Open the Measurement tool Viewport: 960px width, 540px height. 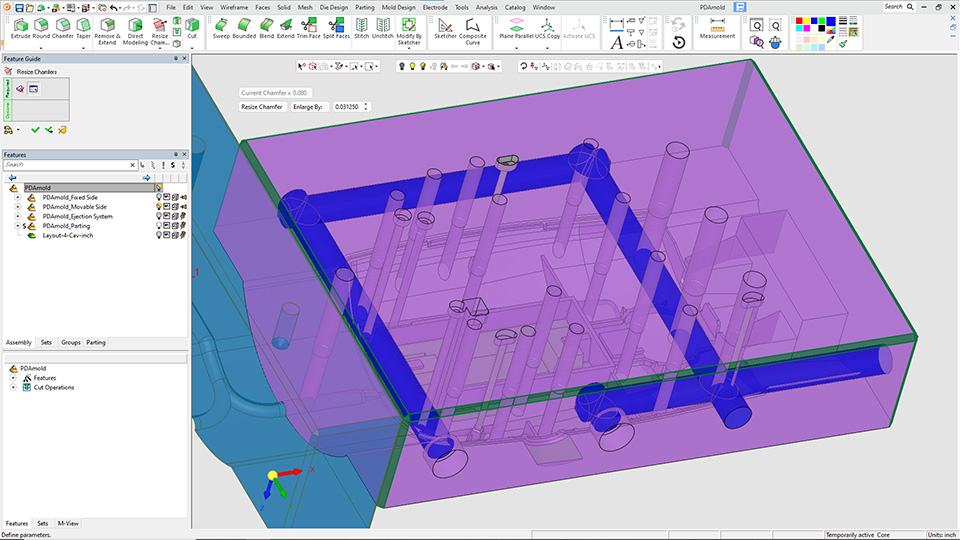click(717, 29)
